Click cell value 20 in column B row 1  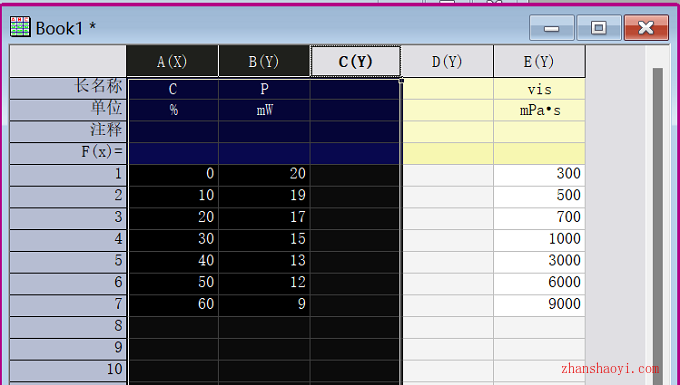click(x=264, y=175)
